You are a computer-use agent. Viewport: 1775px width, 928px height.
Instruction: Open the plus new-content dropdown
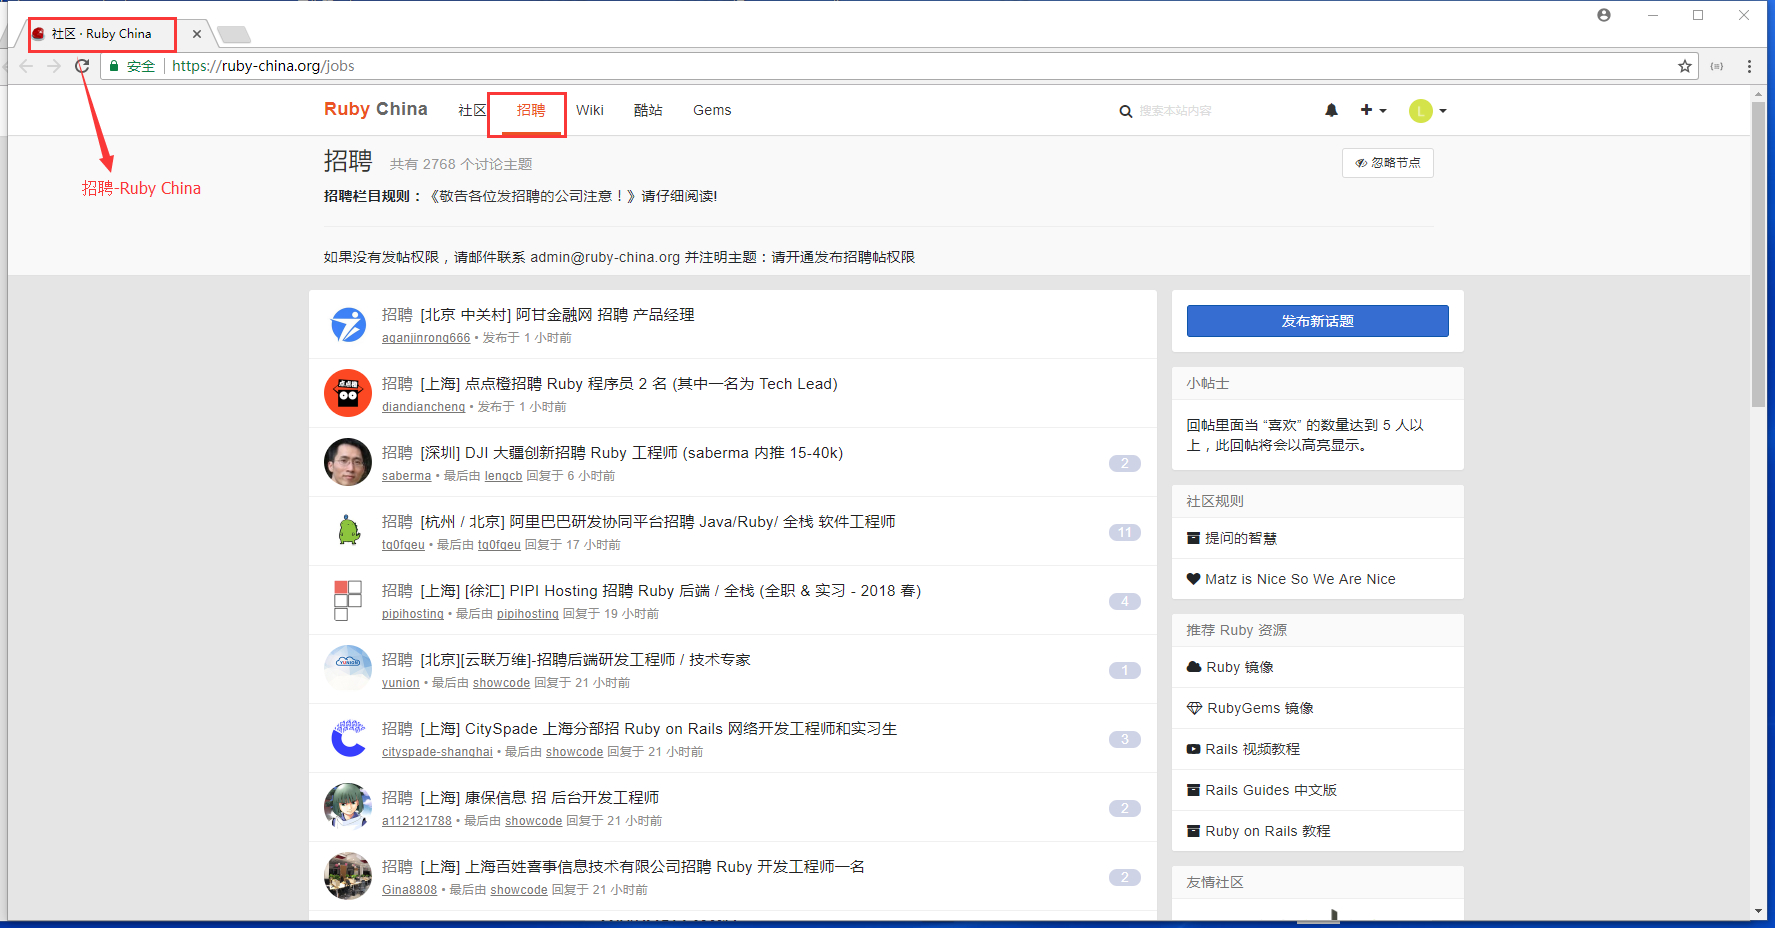[1373, 110]
